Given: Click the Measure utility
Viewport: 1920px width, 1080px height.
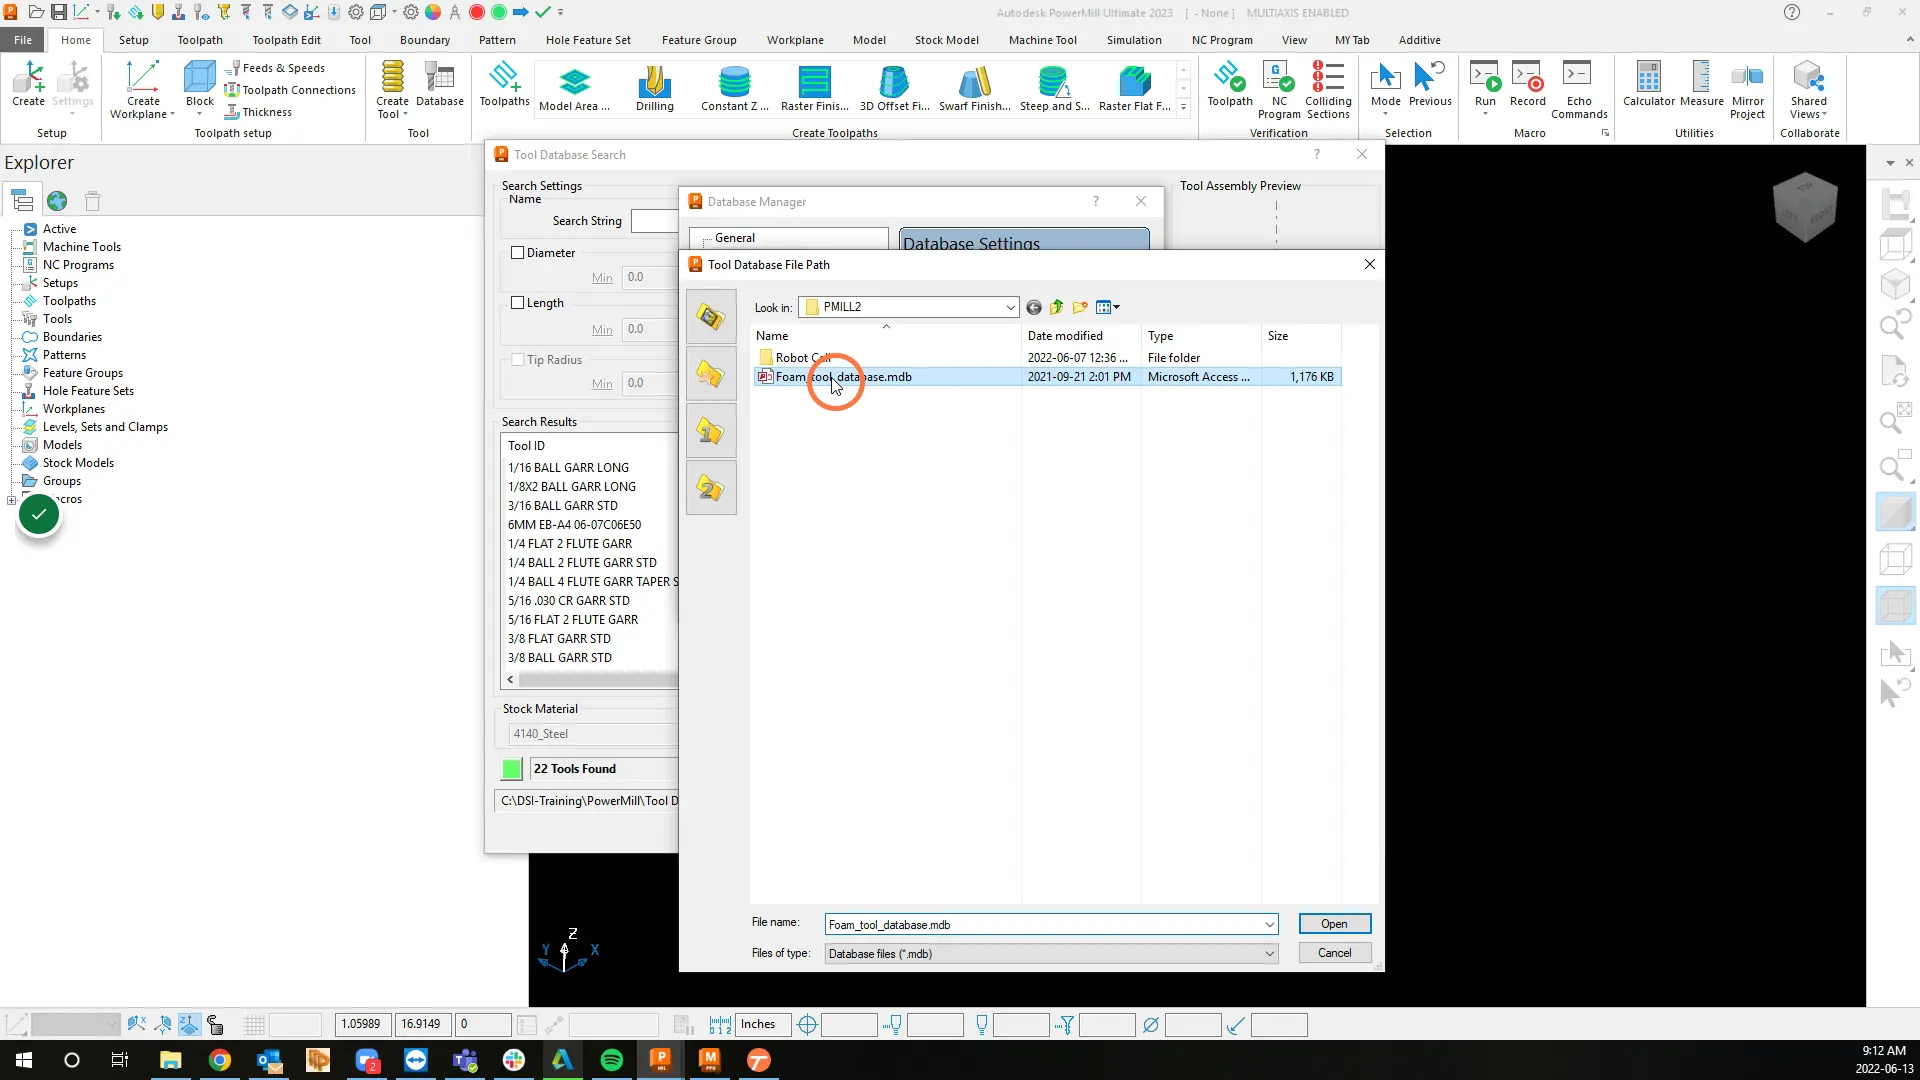Looking at the screenshot, I should point(1701,84).
